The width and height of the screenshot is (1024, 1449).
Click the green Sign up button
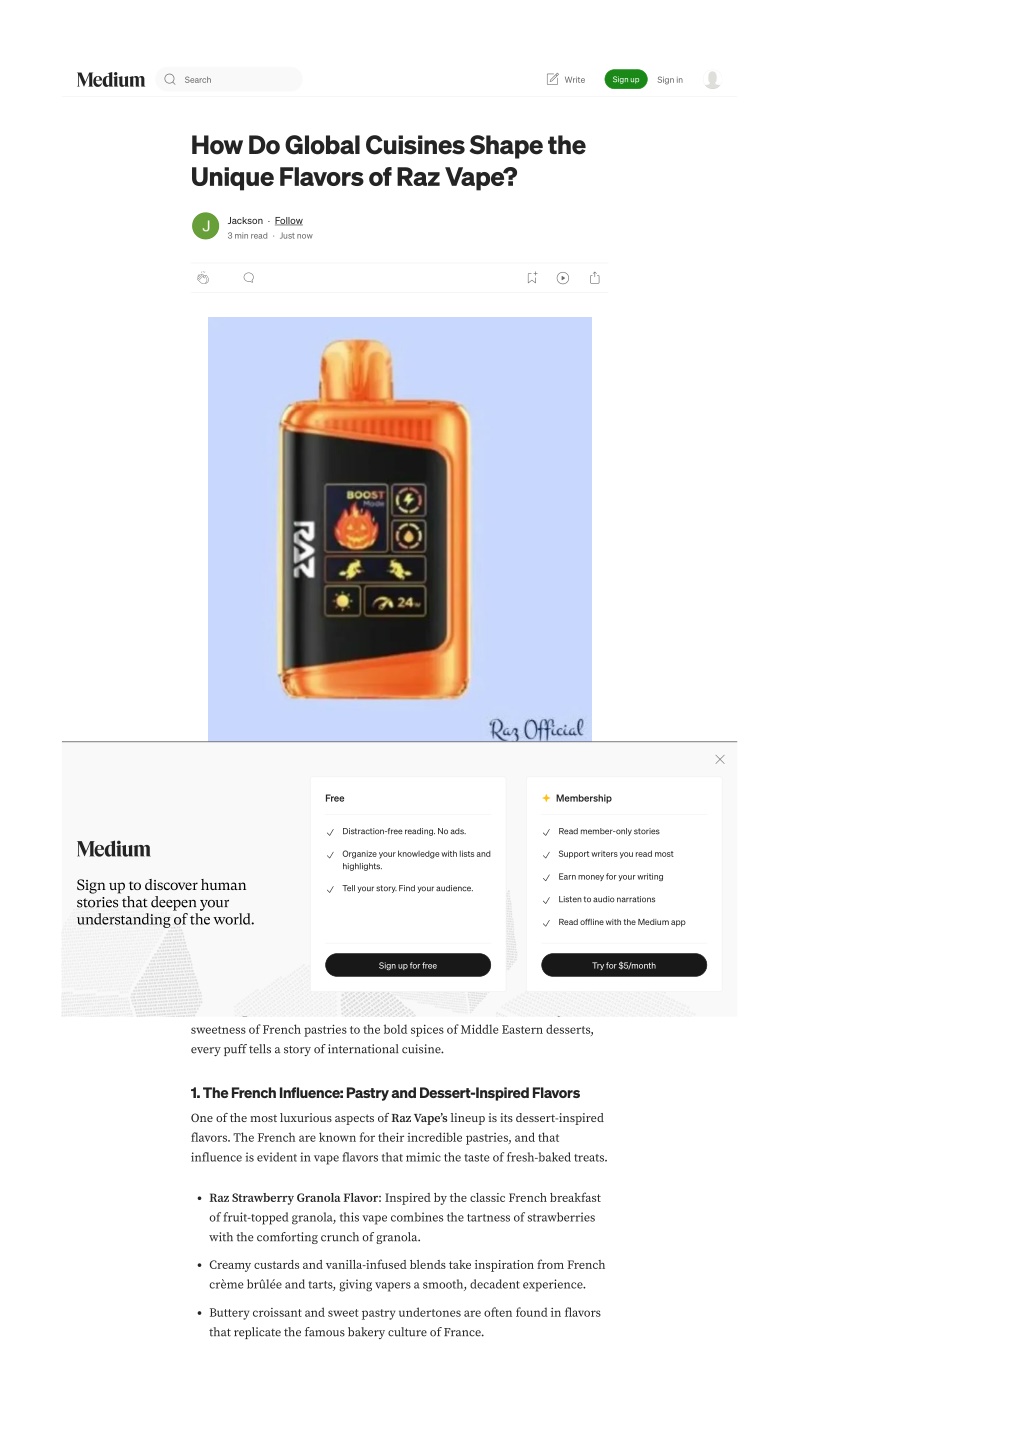pos(626,79)
